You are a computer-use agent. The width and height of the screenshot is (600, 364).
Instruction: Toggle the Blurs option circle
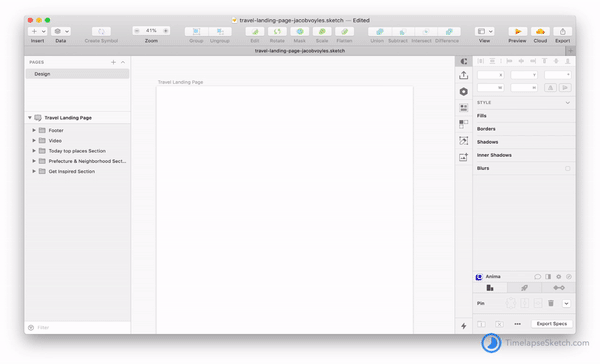(x=567, y=168)
